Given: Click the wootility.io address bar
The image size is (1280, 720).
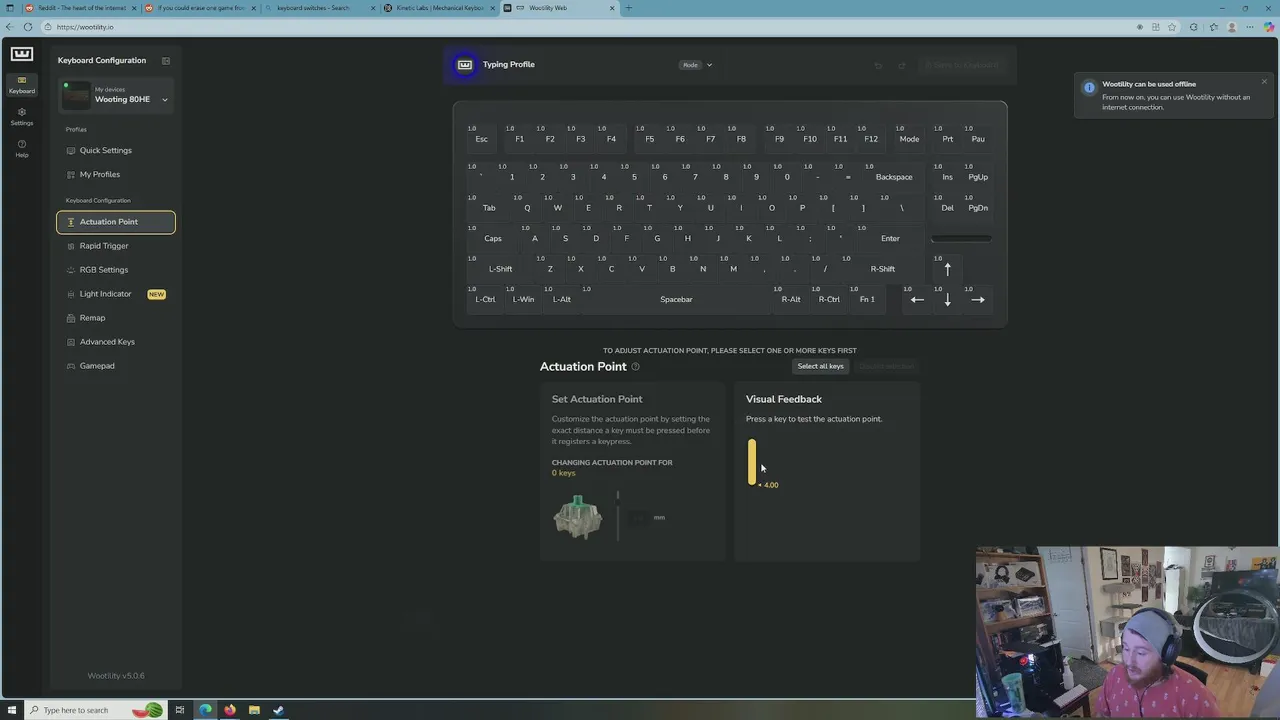Looking at the screenshot, I should 590,27.
